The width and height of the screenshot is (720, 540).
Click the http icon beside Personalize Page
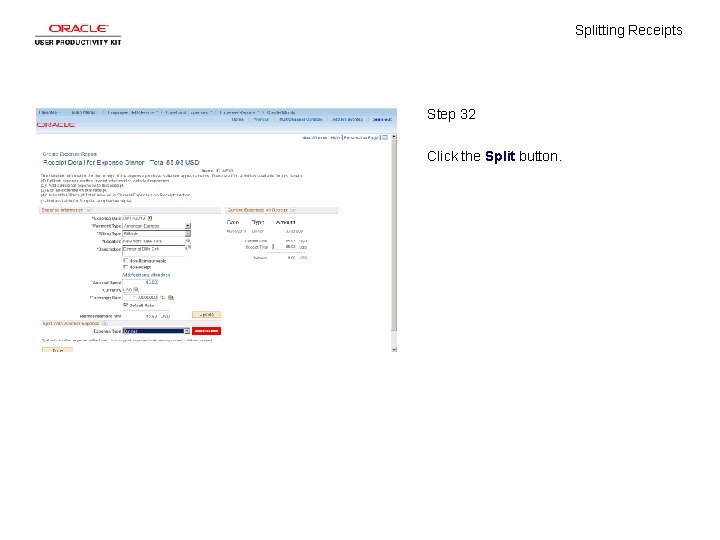(385, 137)
